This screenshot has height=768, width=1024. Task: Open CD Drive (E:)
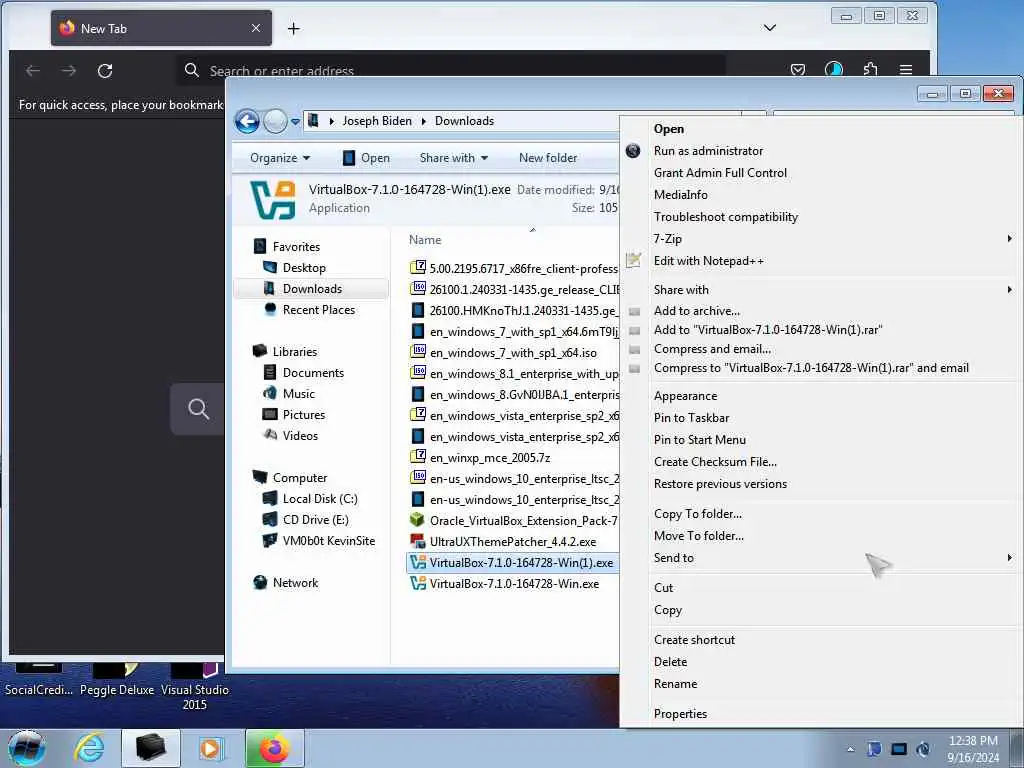coord(315,520)
